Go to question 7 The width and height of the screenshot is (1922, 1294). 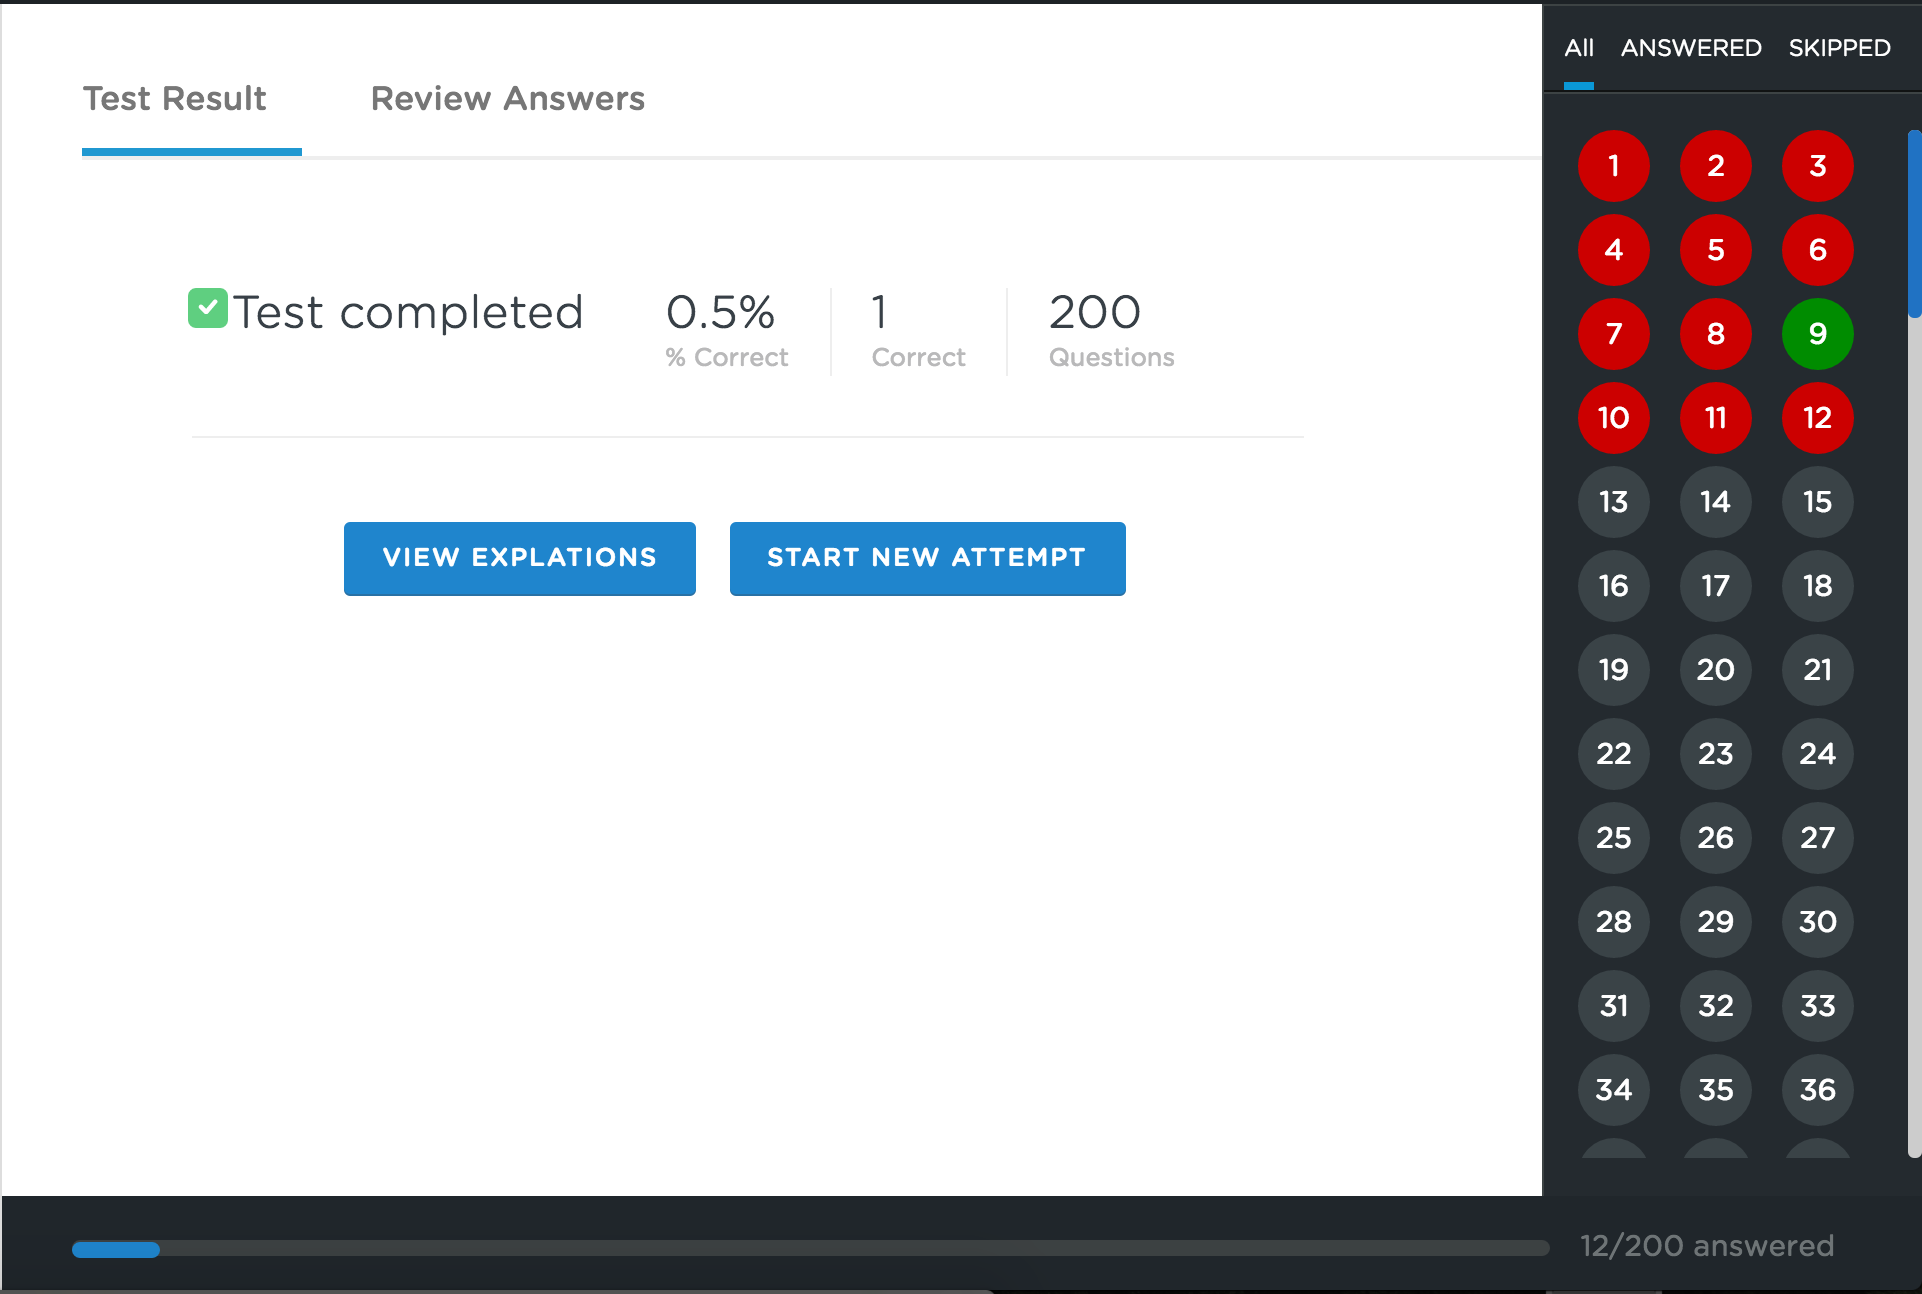[x=1614, y=334]
